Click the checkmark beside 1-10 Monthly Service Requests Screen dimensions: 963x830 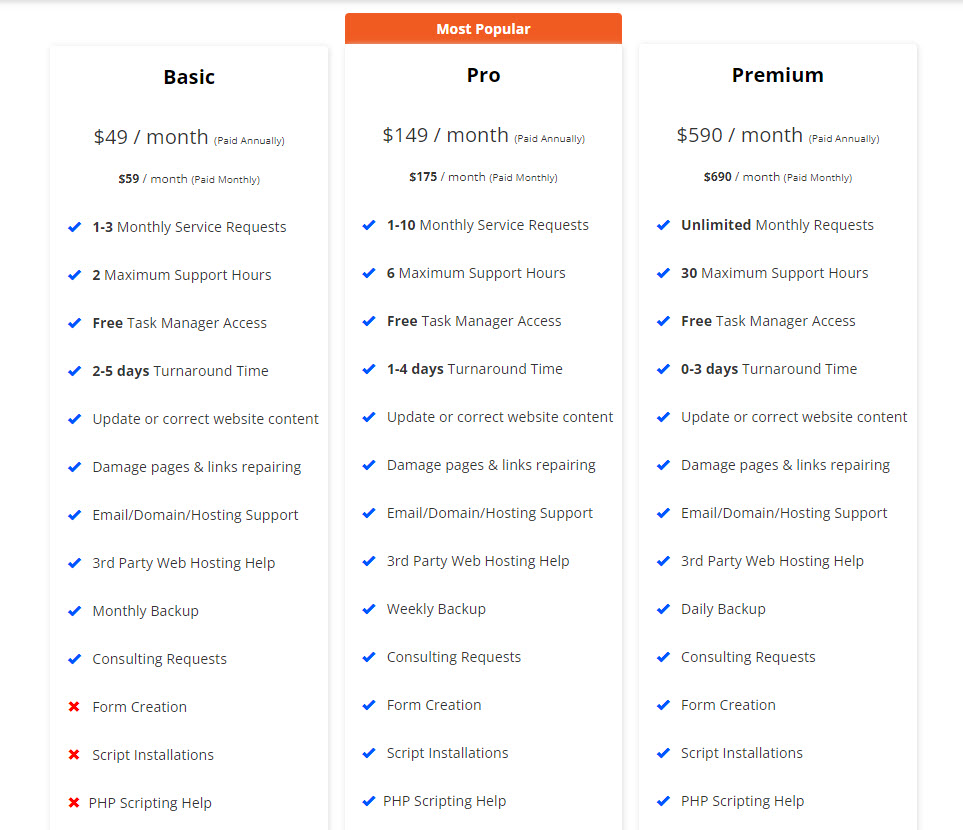(x=368, y=225)
